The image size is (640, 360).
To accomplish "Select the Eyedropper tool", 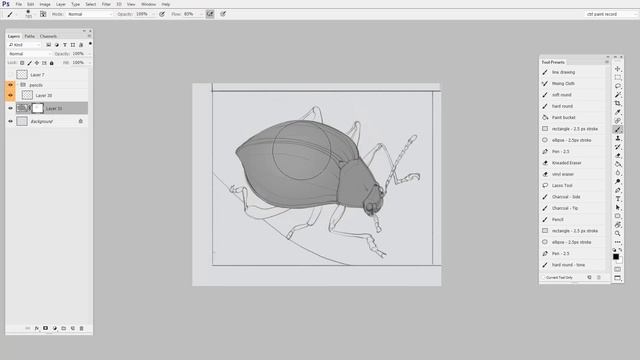I will coord(618,112).
